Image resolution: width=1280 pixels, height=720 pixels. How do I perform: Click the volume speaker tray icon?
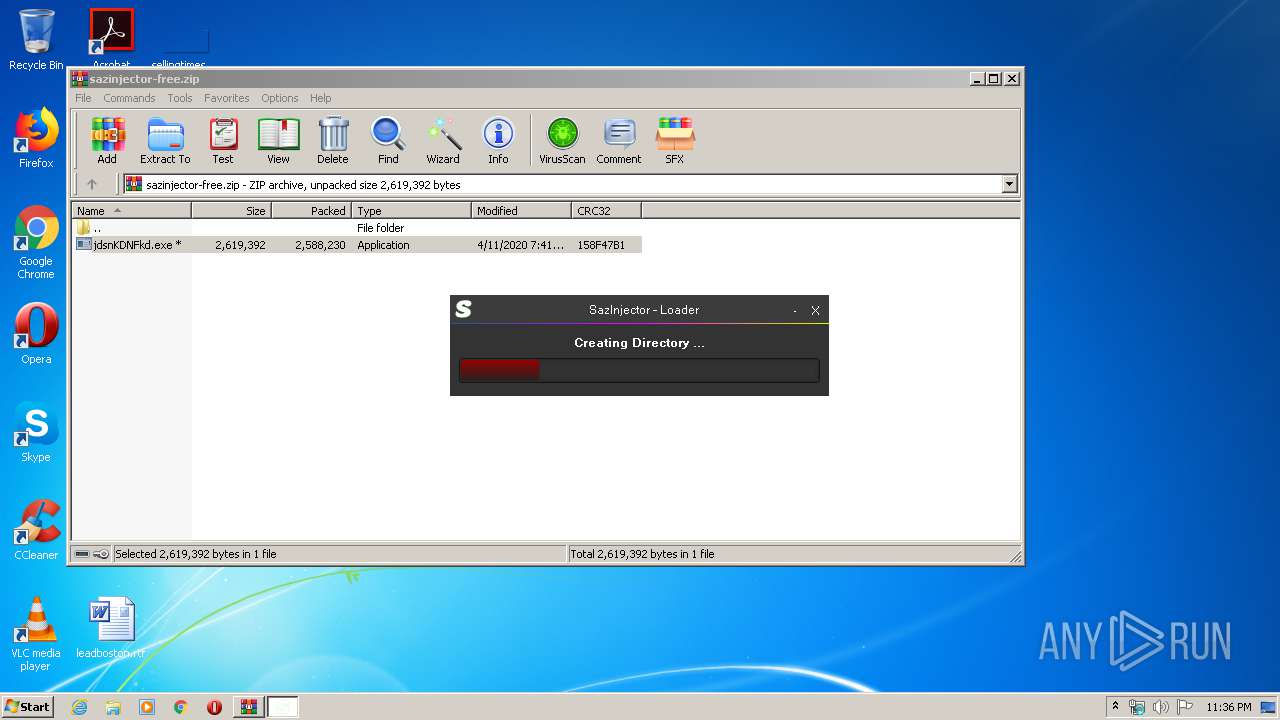(x=1160, y=707)
